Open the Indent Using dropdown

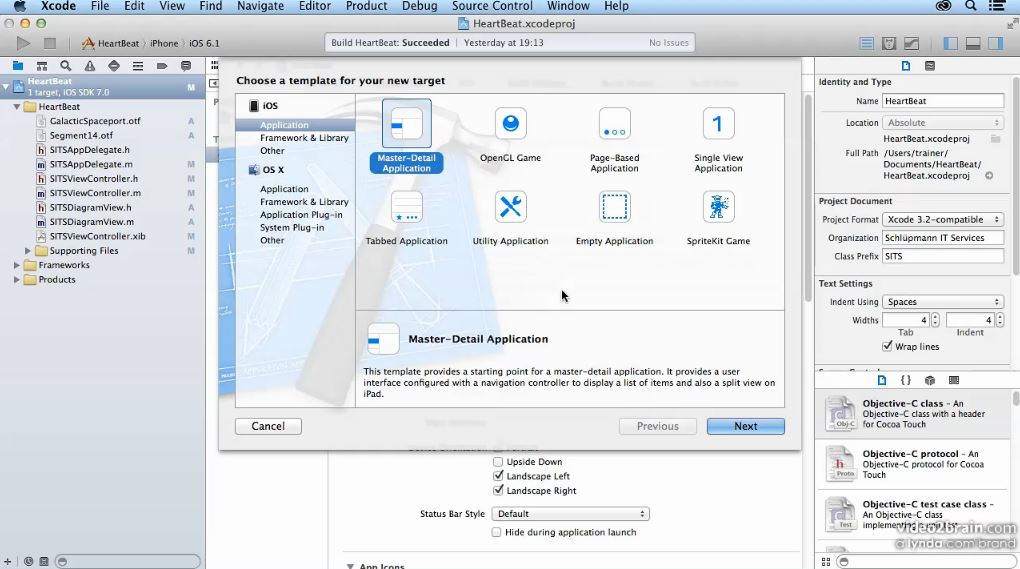click(x=943, y=302)
